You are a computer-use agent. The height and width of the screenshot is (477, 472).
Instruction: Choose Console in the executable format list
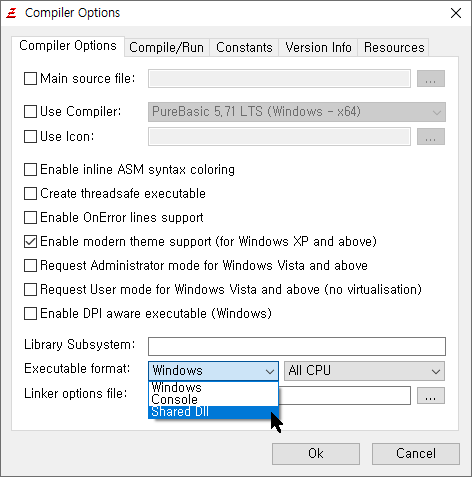point(213,400)
